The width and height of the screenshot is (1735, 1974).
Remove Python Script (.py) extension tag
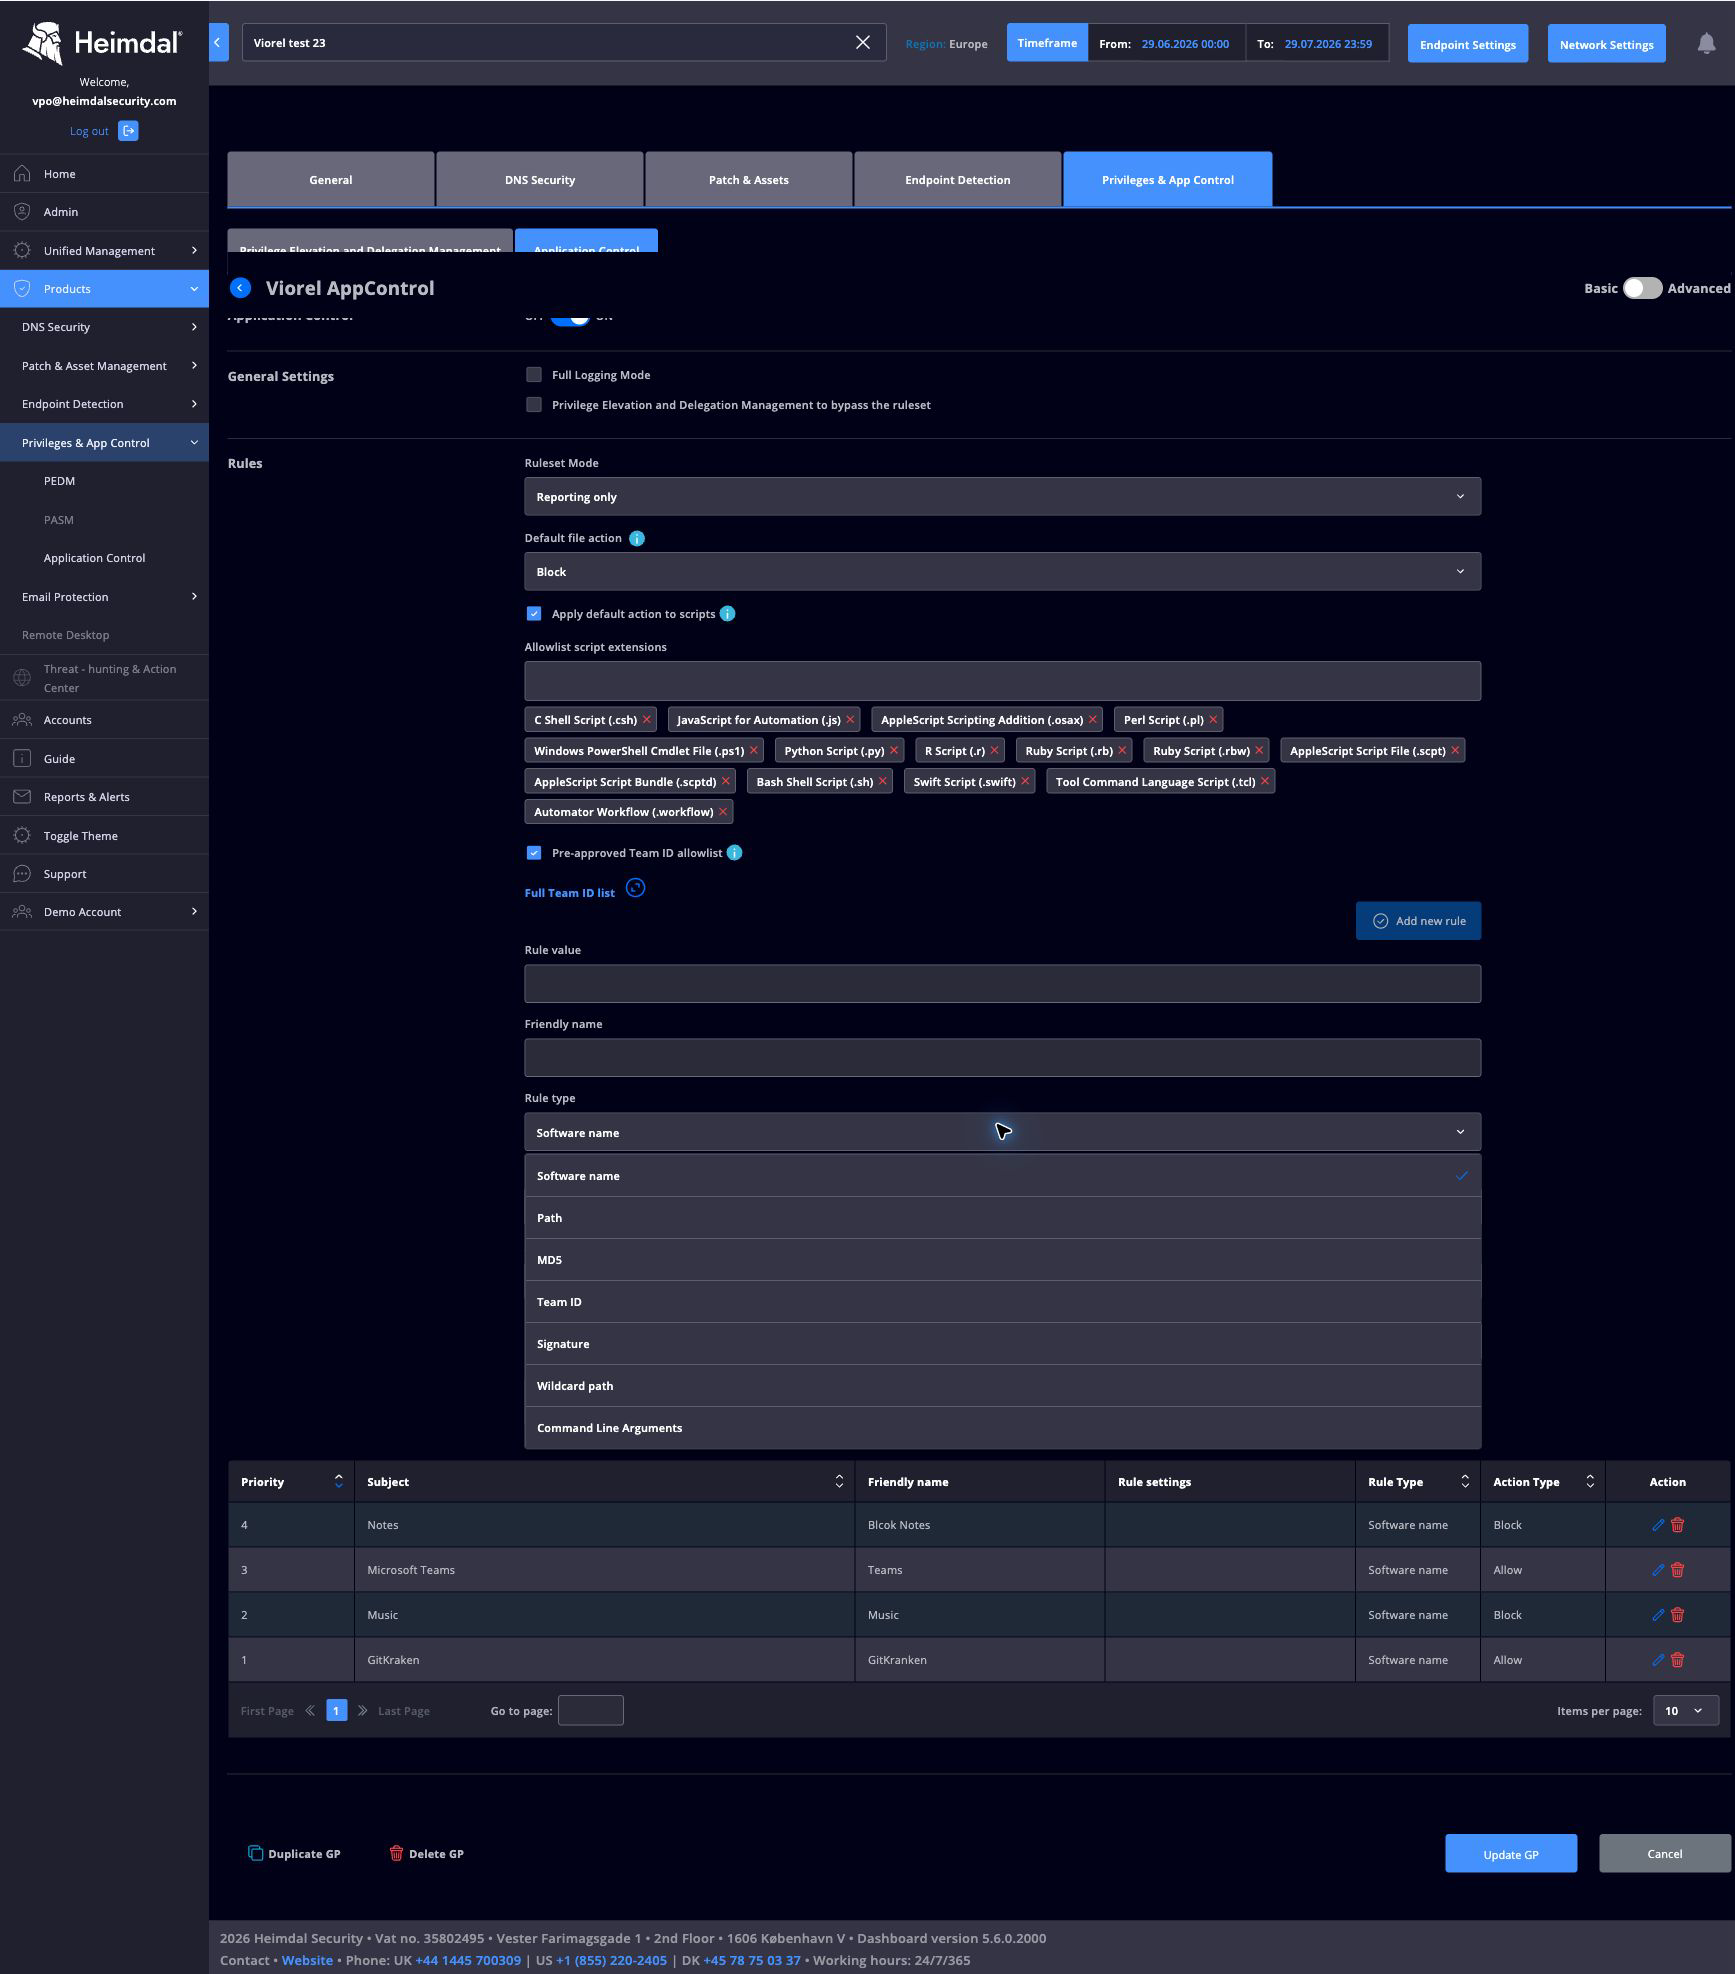[894, 751]
